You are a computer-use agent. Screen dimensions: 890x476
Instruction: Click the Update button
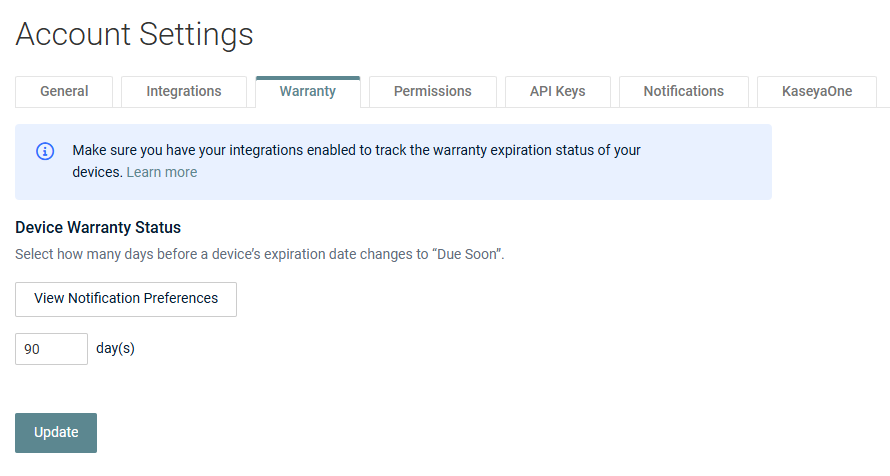(x=56, y=433)
